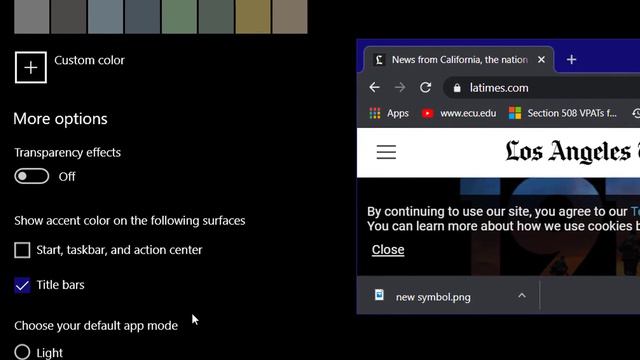Click the latimes.com address bar

pyautogui.click(x=543, y=88)
